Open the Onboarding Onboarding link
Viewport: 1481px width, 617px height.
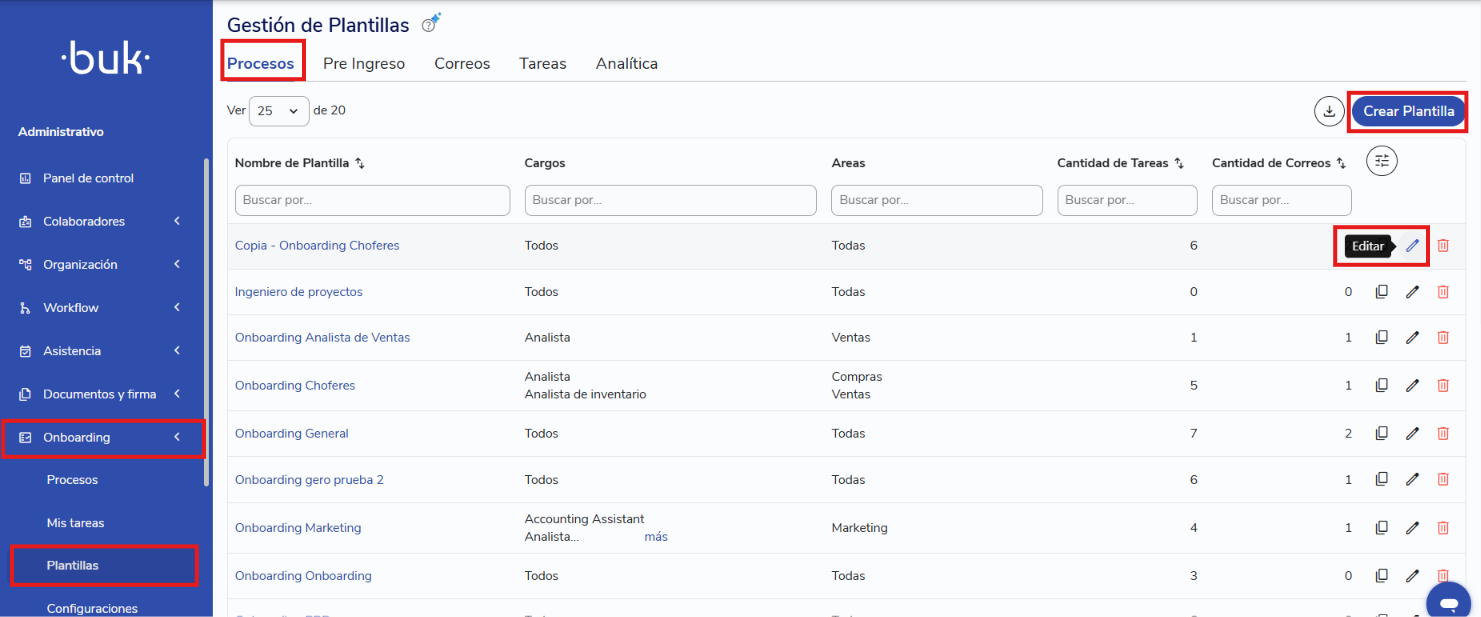click(303, 576)
